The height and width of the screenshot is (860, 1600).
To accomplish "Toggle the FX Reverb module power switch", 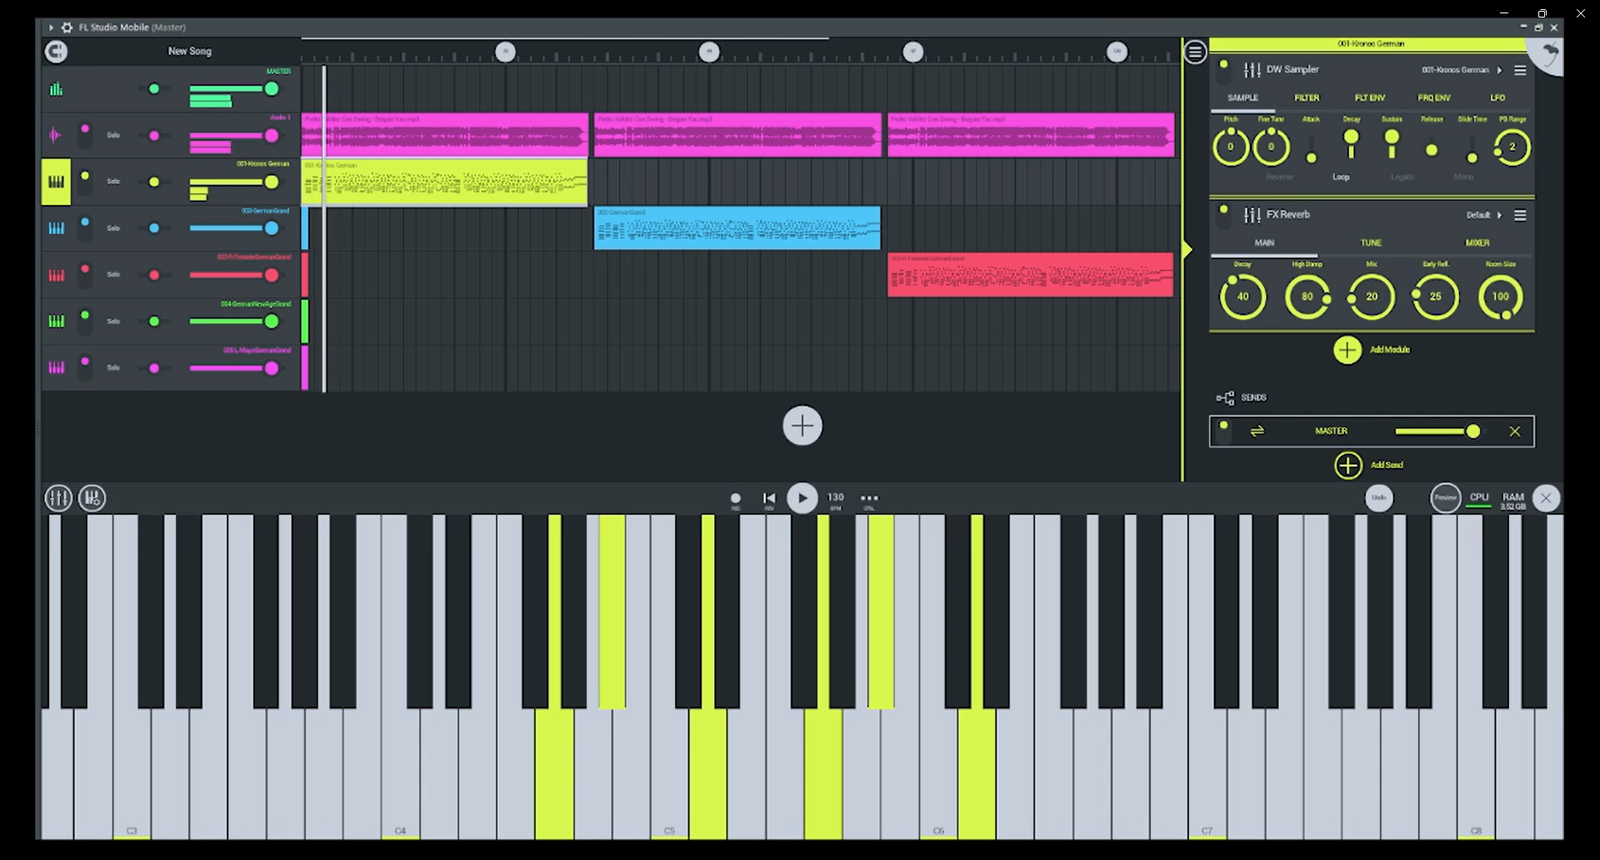I will 1224,214.
